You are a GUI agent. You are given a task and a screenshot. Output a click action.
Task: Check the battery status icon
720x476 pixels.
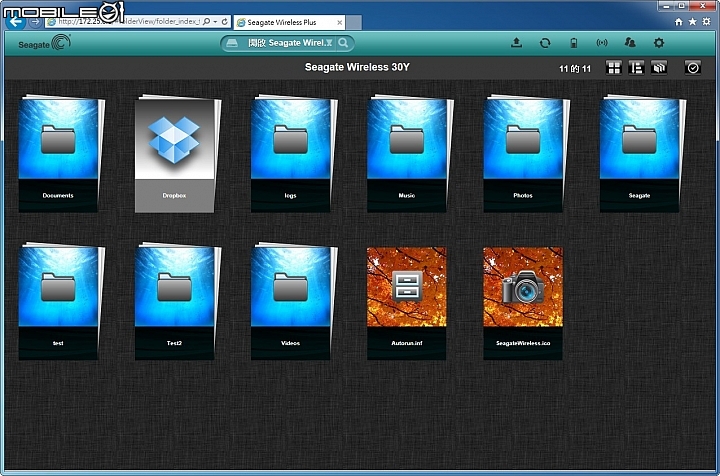click(x=573, y=43)
